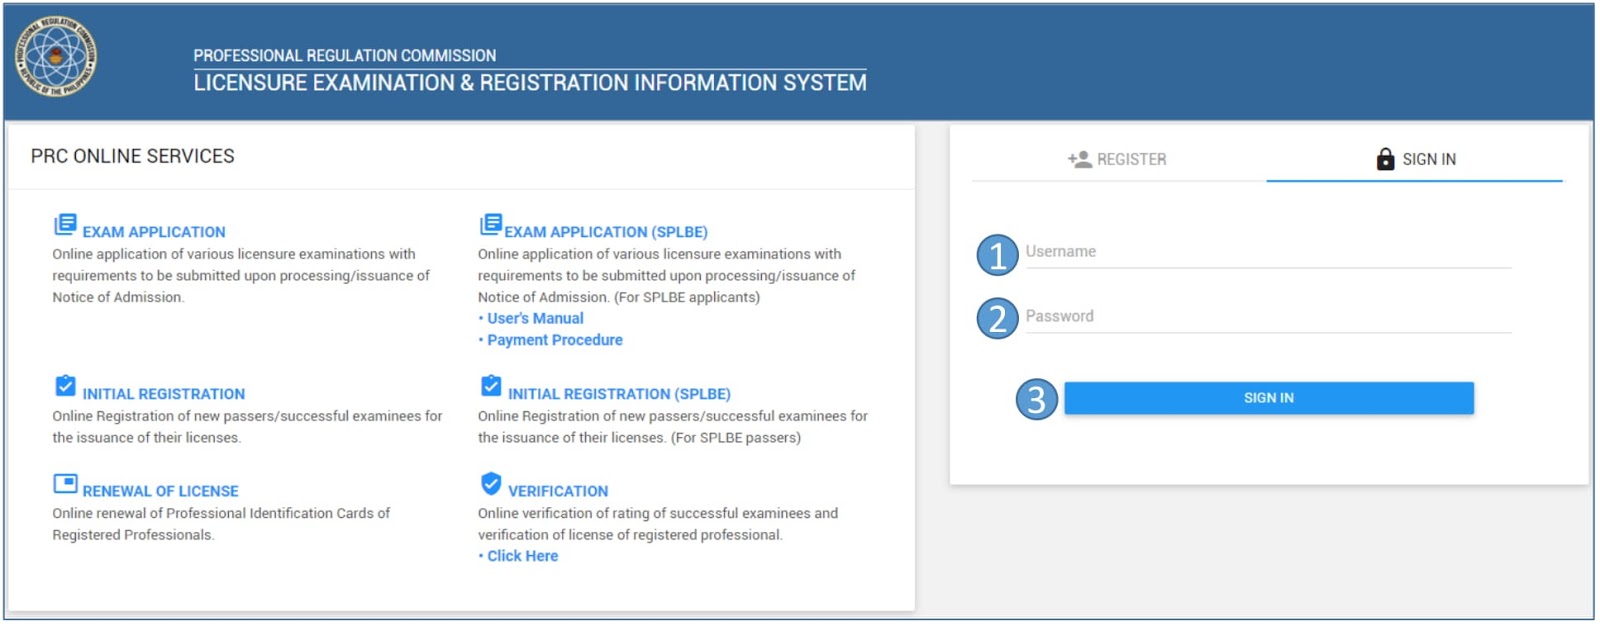Click the Renewal of License card icon
The width and height of the screenshot is (1600, 631).
65,484
